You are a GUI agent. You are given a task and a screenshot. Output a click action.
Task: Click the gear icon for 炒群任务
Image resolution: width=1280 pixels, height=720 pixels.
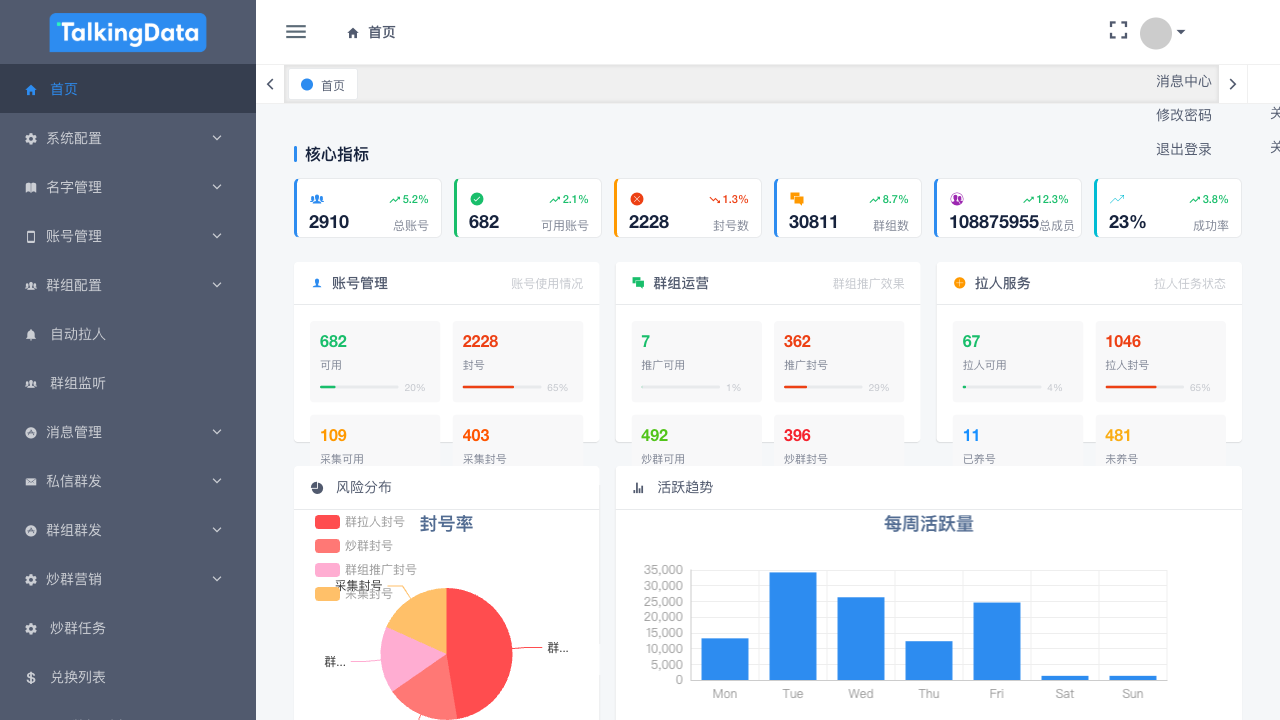pos(31,629)
